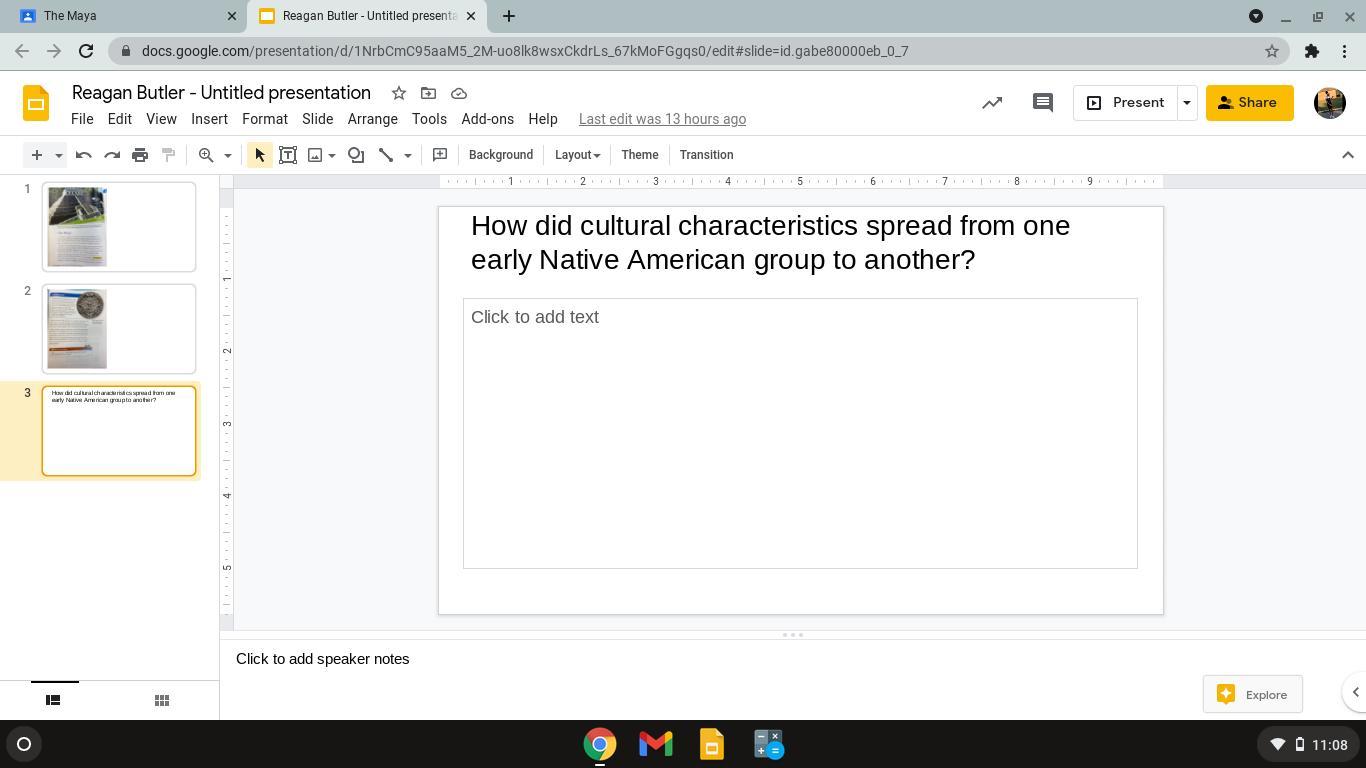
Task: Switch to grid view
Action: pos(161,700)
